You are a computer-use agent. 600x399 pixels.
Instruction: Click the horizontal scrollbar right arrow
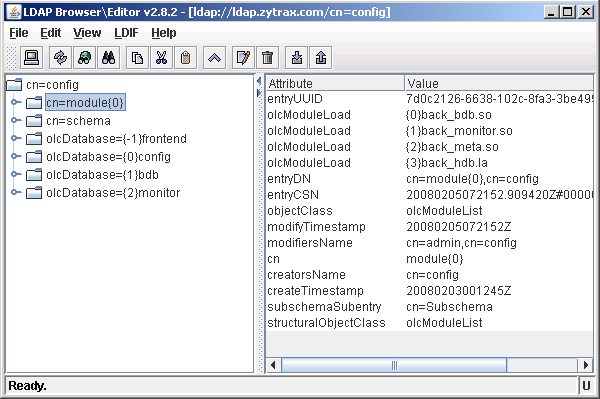585,365
